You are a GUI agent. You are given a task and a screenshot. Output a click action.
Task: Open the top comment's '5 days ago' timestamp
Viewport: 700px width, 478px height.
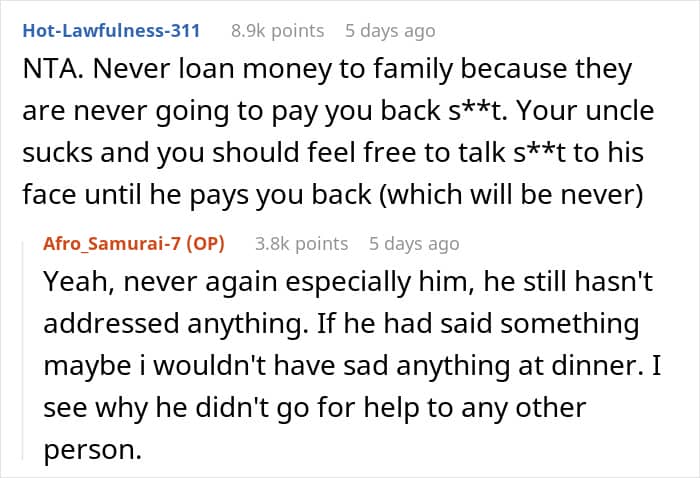(388, 30)
